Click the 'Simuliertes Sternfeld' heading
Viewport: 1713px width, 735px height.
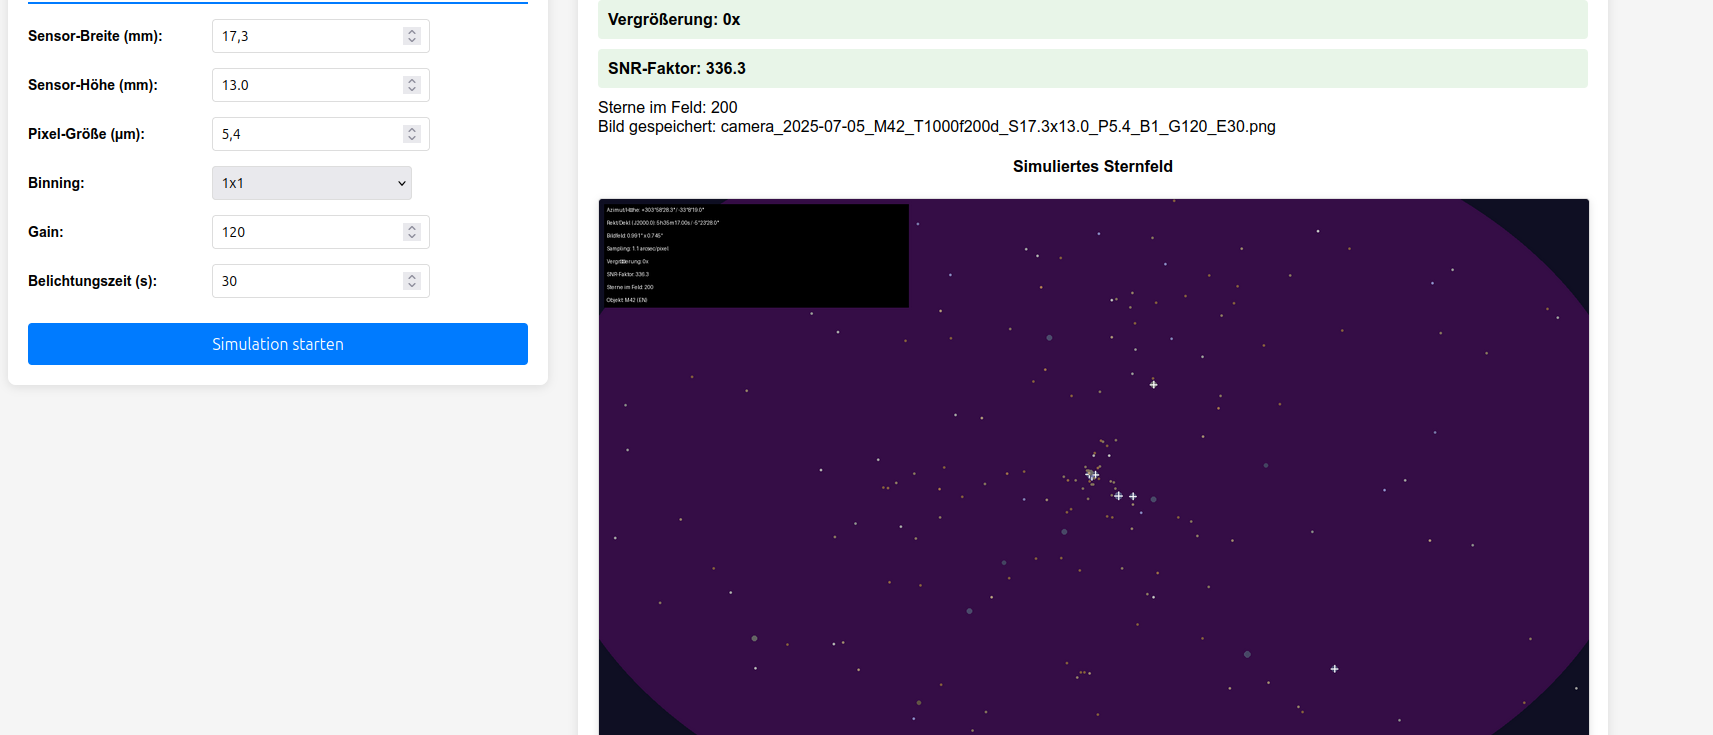tap(1093, 166)
